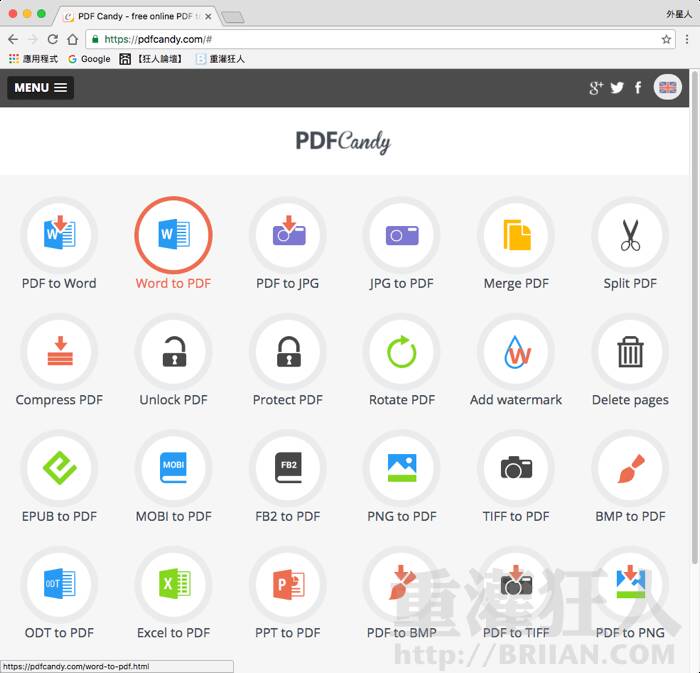Select the PDF to TIFF icon
The image size is (700, 673).
coord(516,585)
